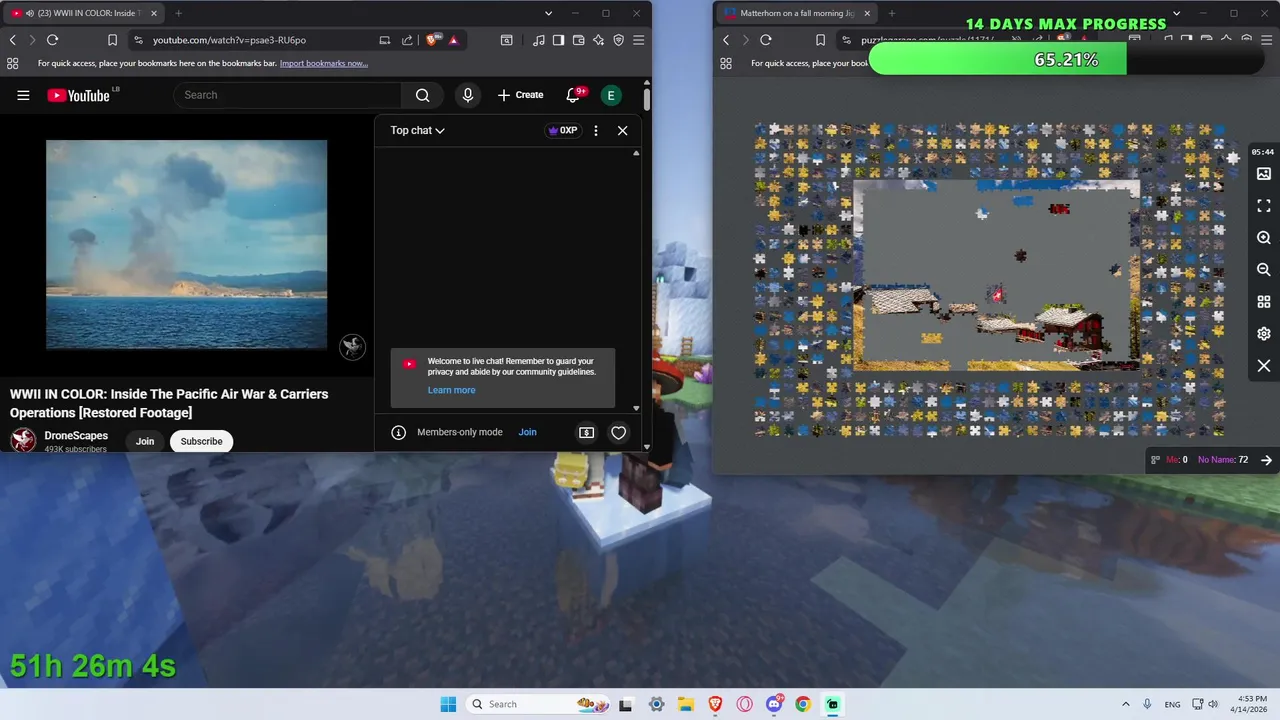Open the DroneScapes channel avatar

point(23,440)
